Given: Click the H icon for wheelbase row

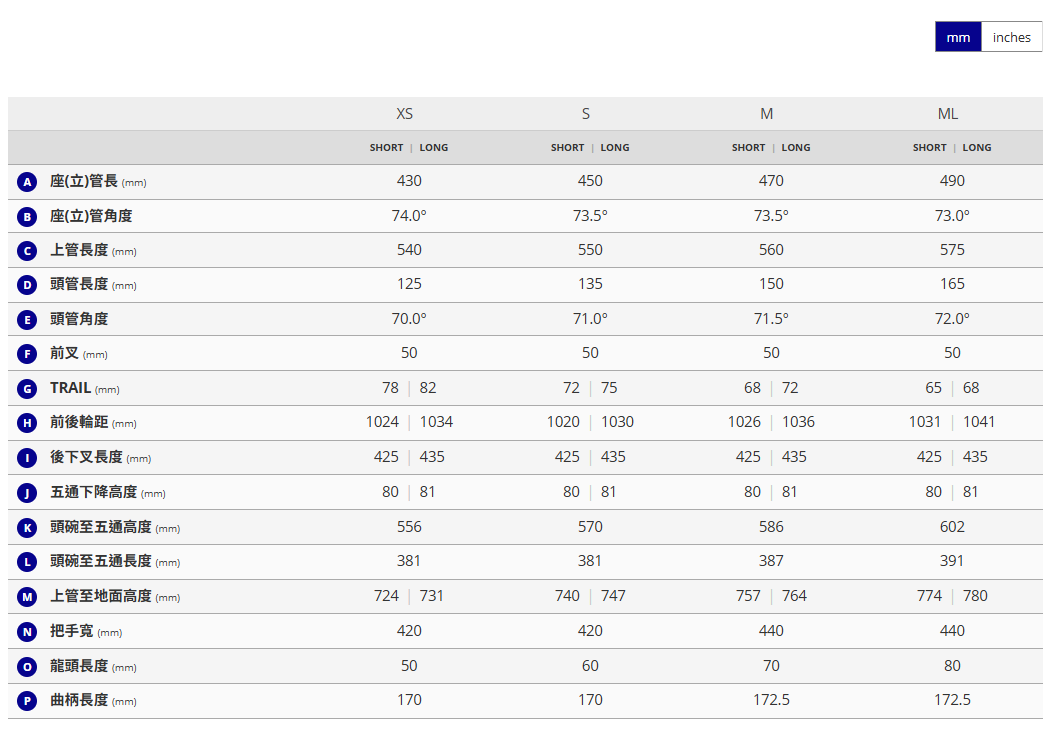Looking at the screenshot, I should [27, 423].
